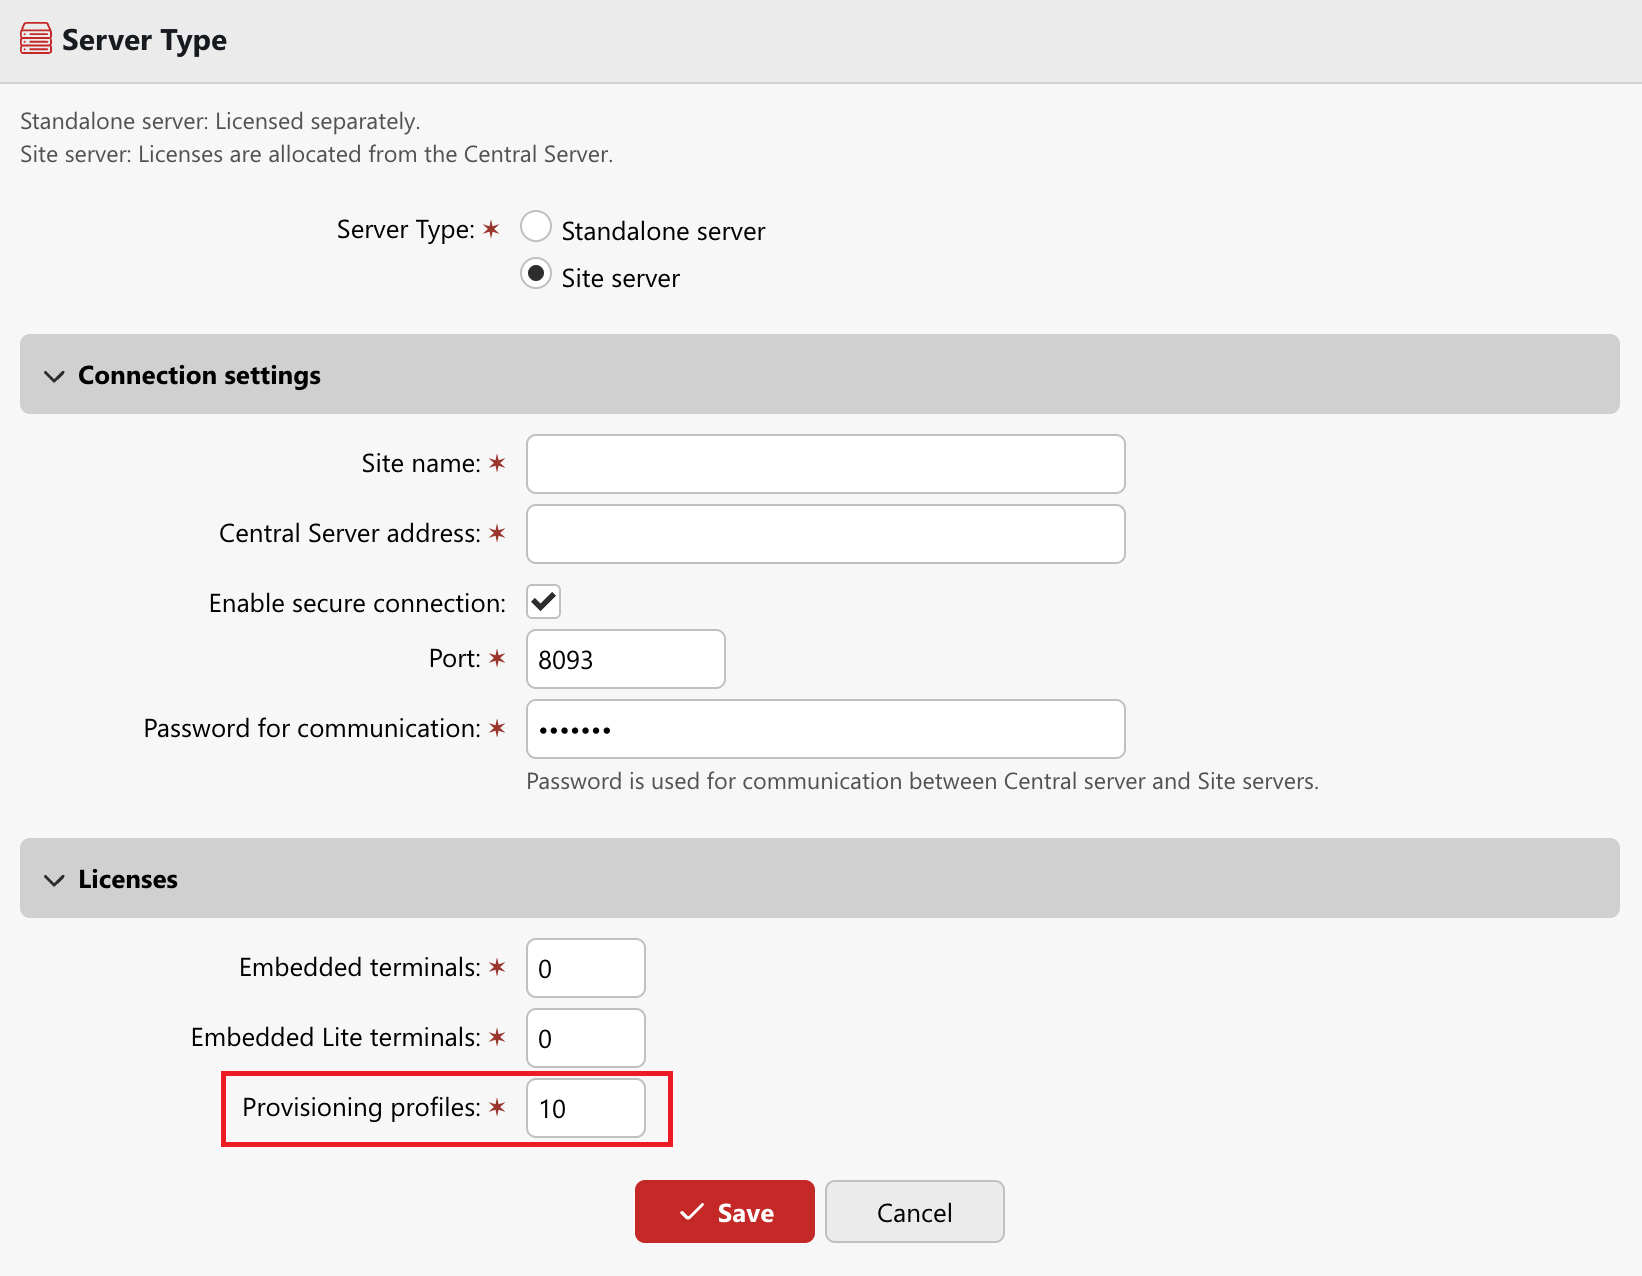Click the Enable secure connection label
The height and width of the screenshot is (1276, 1642).
[x=357, y=603]
